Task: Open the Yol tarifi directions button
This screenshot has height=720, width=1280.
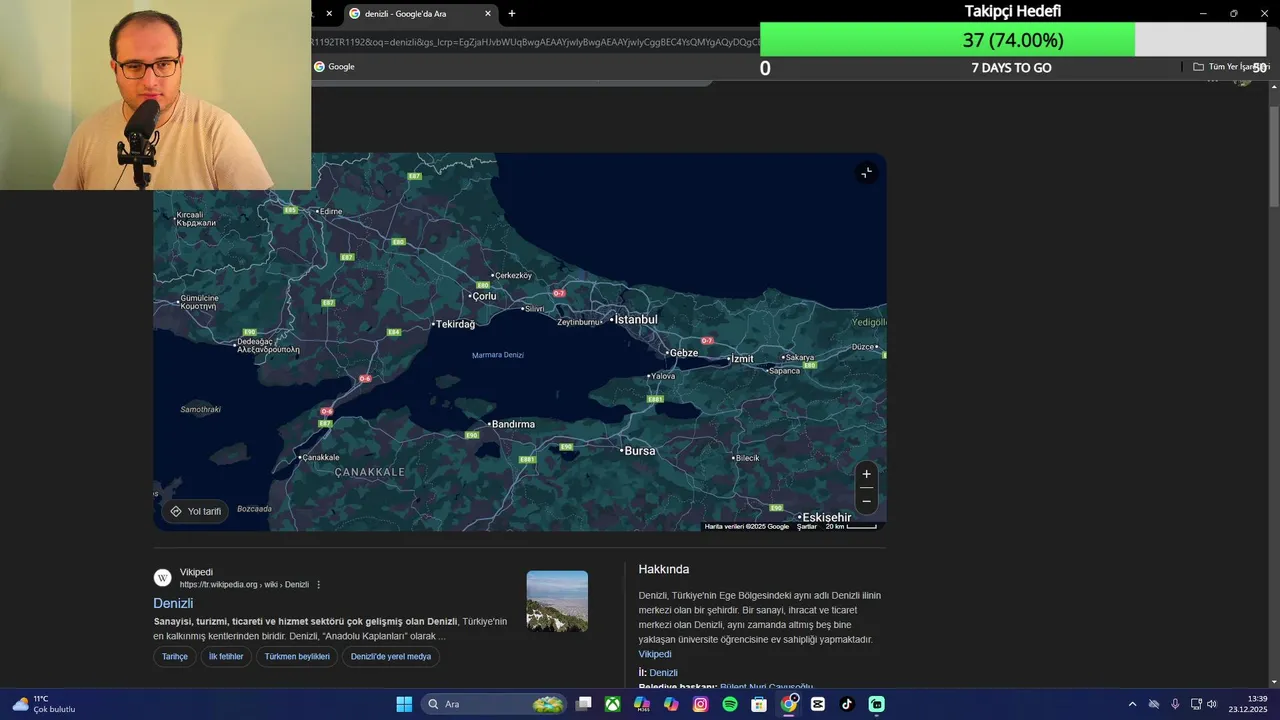Action: coord(196,511)
